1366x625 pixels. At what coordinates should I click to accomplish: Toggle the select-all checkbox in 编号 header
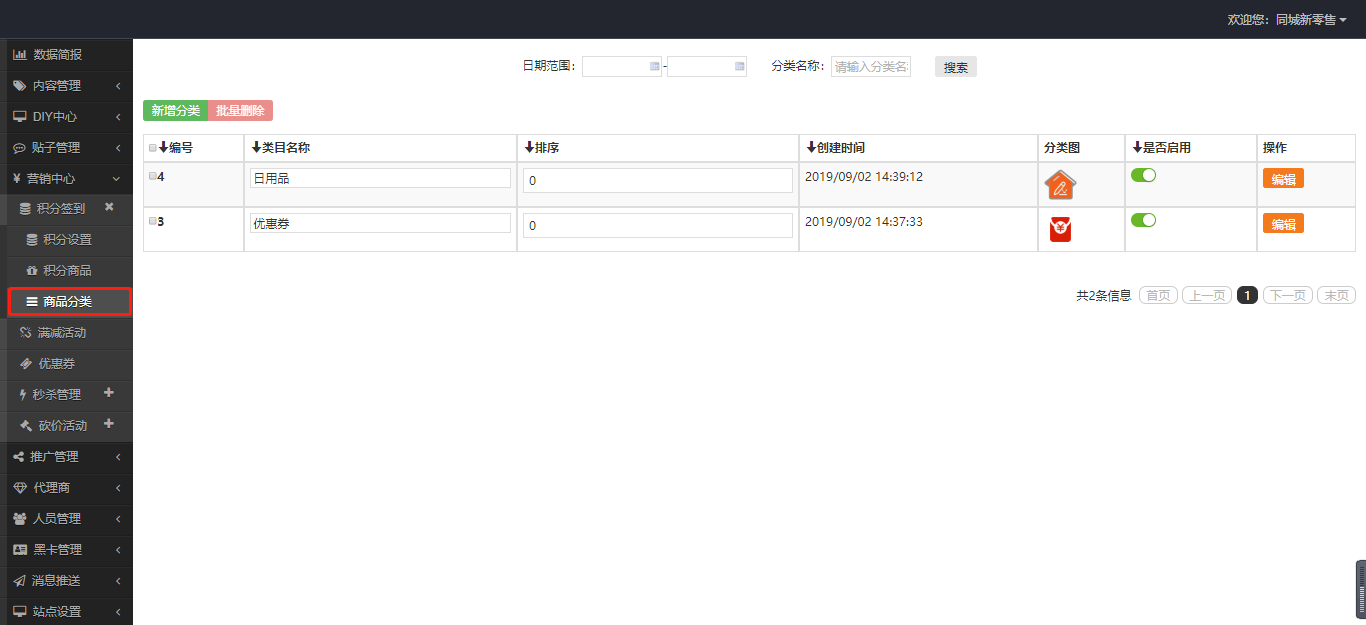pos(153,148)
